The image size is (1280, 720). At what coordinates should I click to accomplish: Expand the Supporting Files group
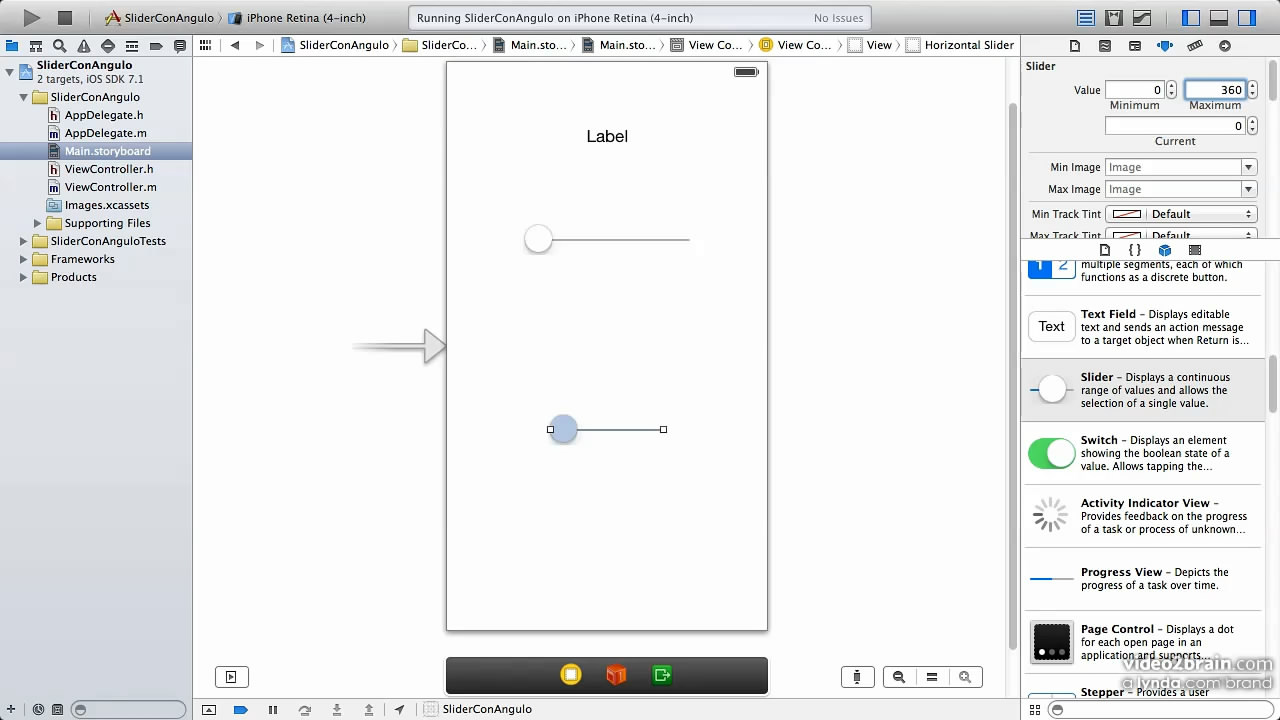point(38,223)
